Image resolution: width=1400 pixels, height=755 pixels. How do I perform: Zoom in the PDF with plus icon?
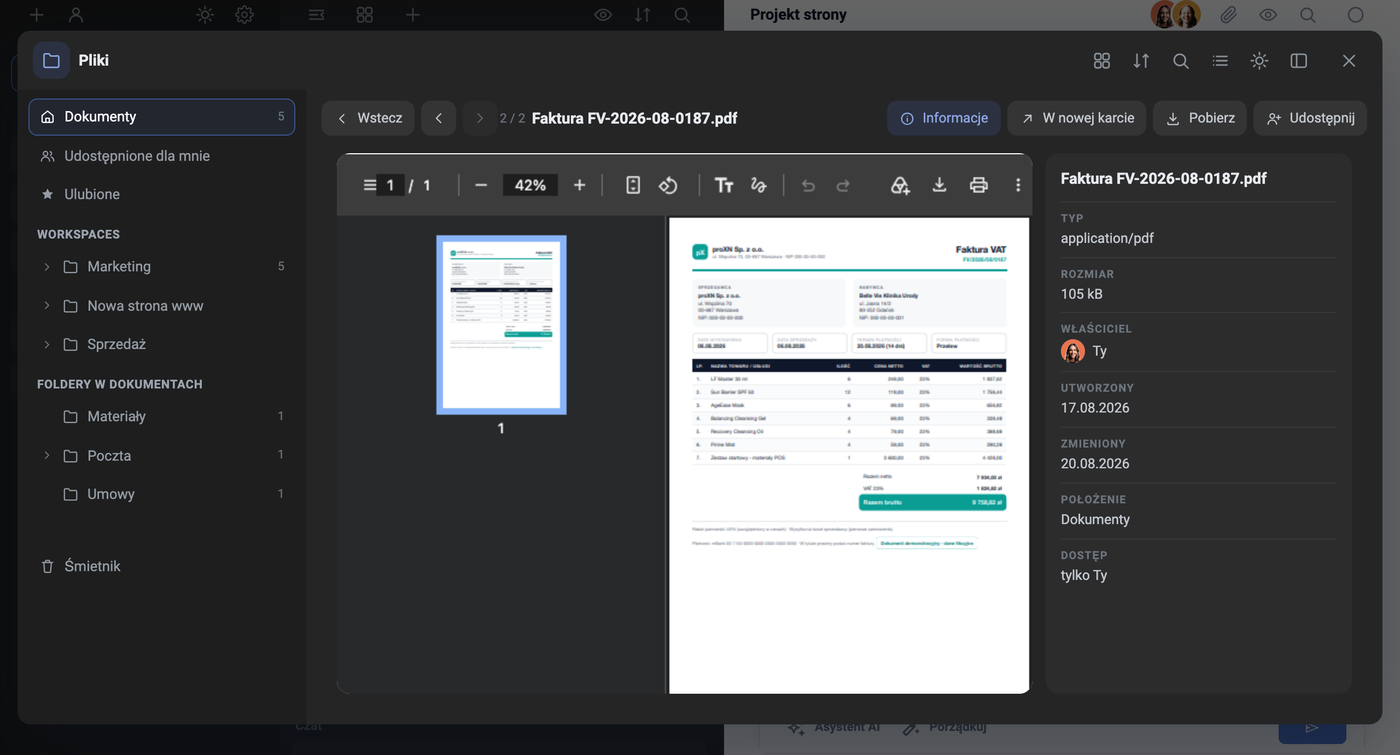click(x=579, y=185)
